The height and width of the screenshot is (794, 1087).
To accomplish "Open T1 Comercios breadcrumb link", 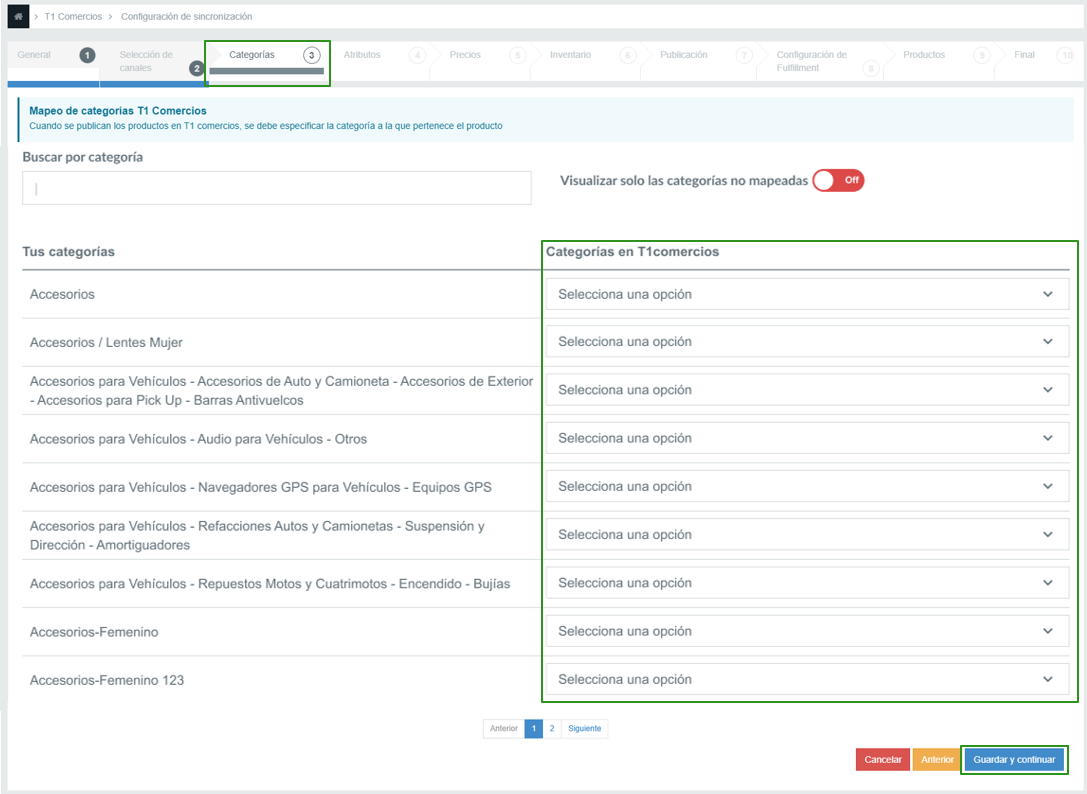I will pyautogui.click(x=73, y=17).
